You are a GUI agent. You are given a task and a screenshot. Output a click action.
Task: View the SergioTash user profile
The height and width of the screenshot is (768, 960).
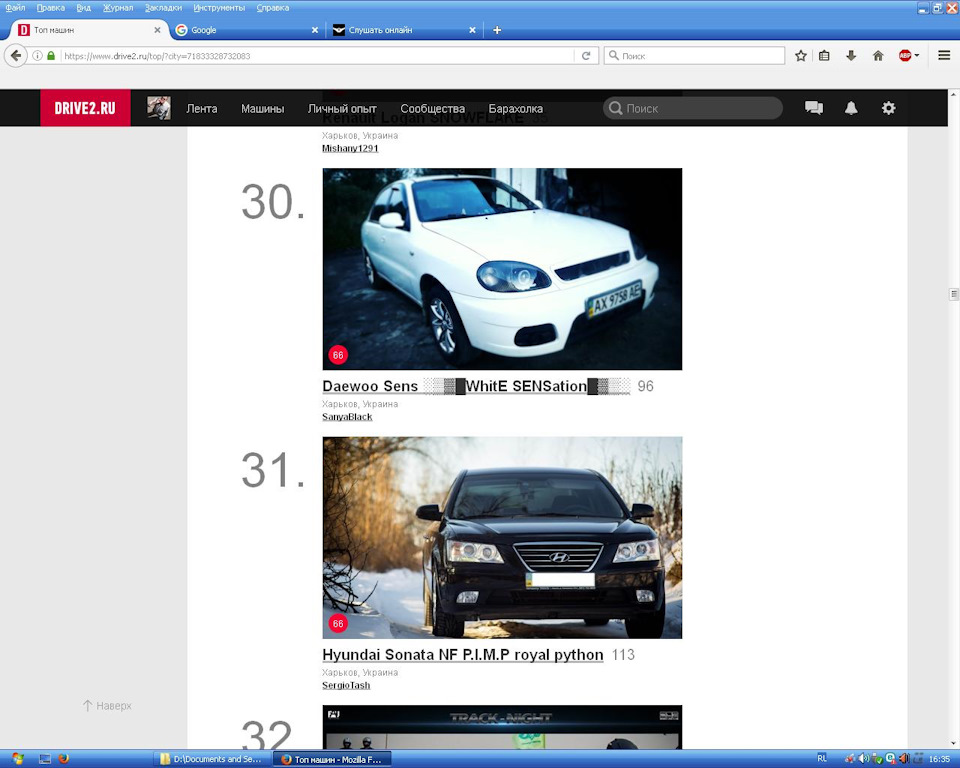(346, 685)
